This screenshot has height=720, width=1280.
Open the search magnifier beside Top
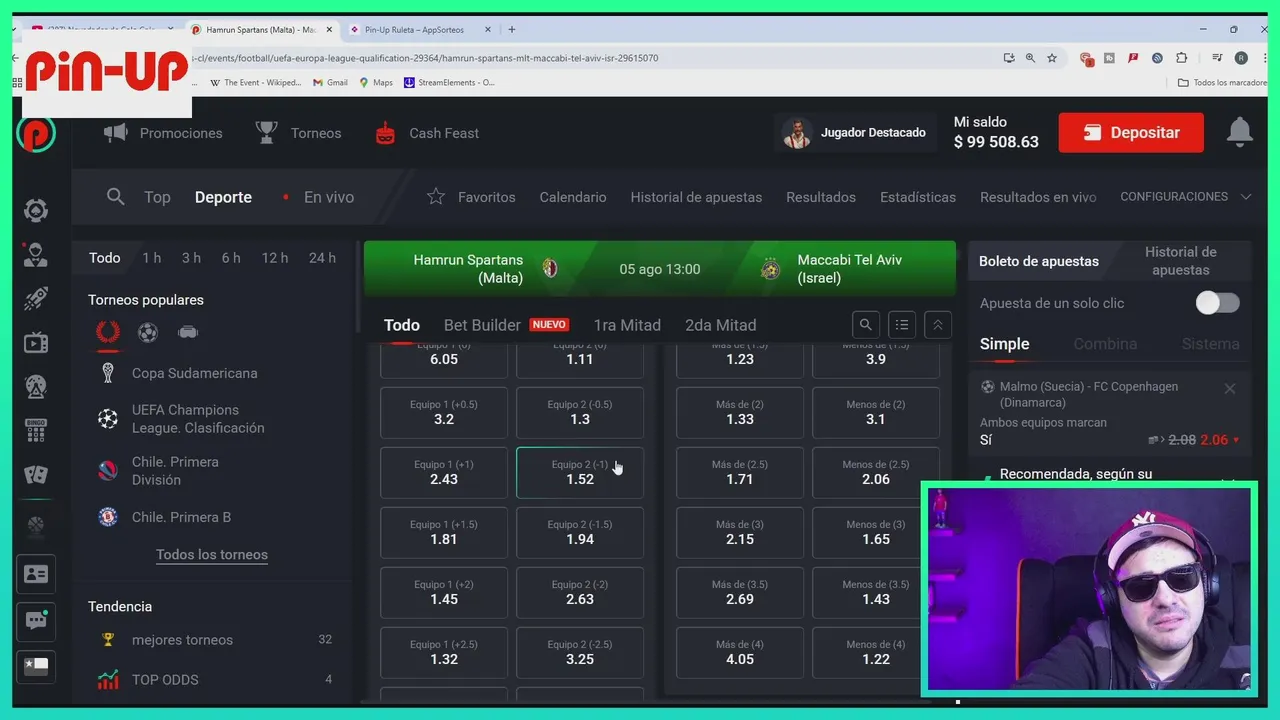116,197
